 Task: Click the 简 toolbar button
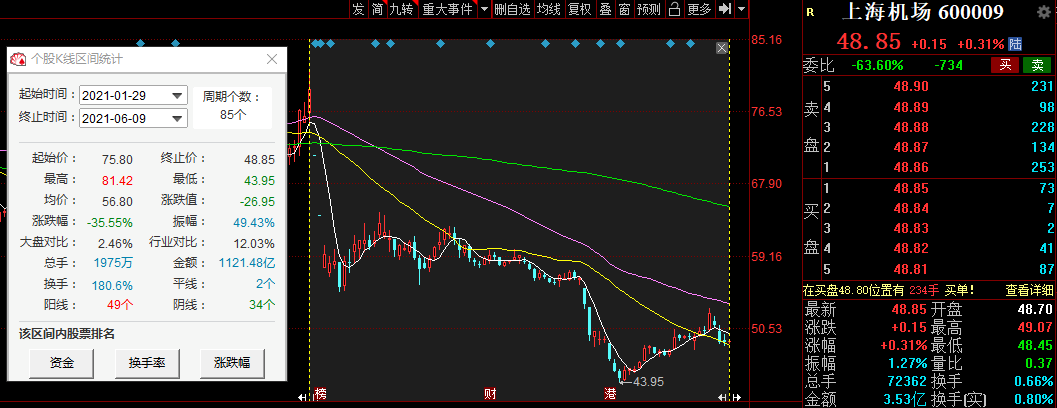point(377,9)
